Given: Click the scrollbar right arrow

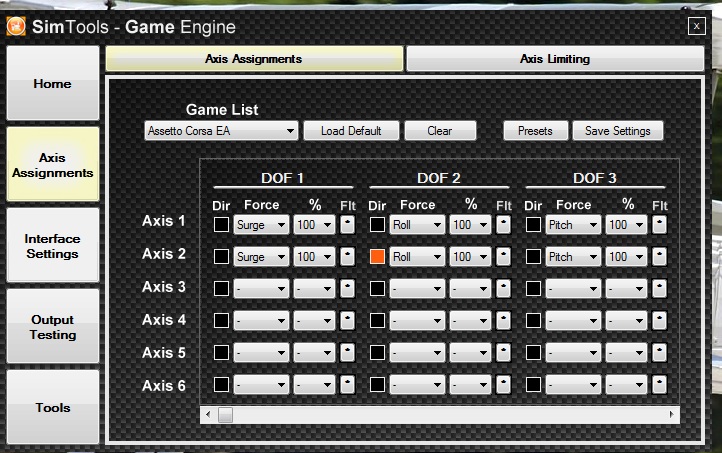Looking at the screenshot, I should (672, 414).
